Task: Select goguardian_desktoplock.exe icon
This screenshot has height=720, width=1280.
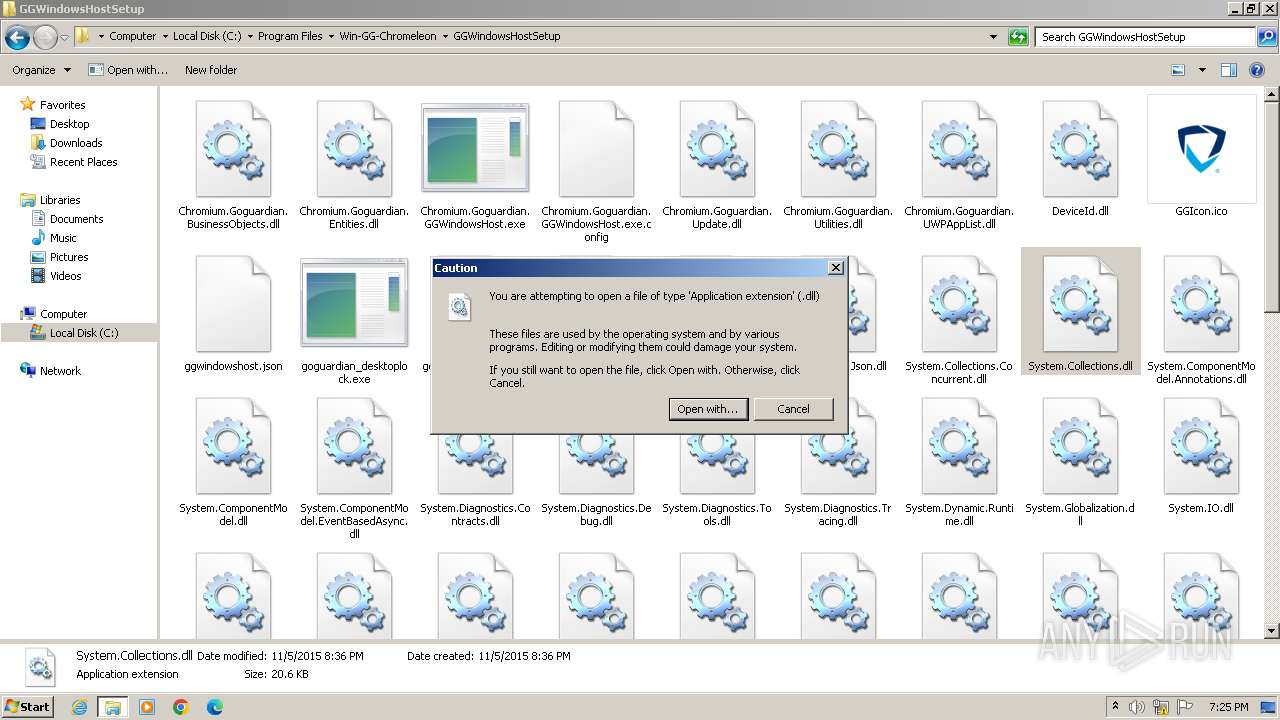Action: point(354,303)
